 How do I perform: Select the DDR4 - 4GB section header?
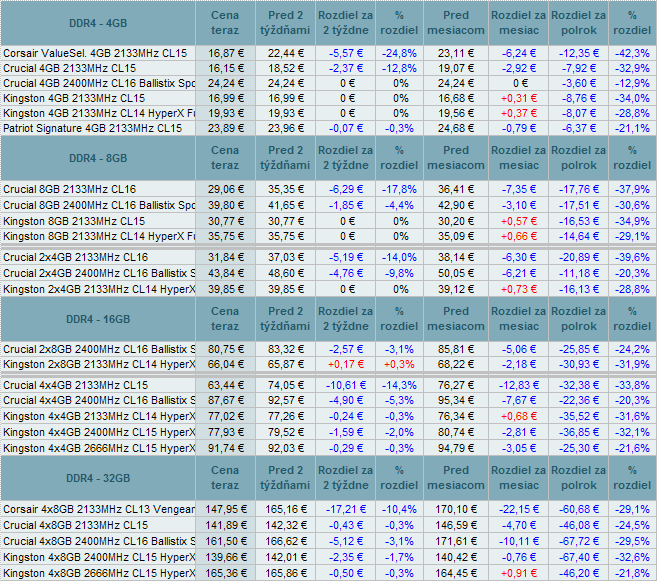tap(98, 23)
